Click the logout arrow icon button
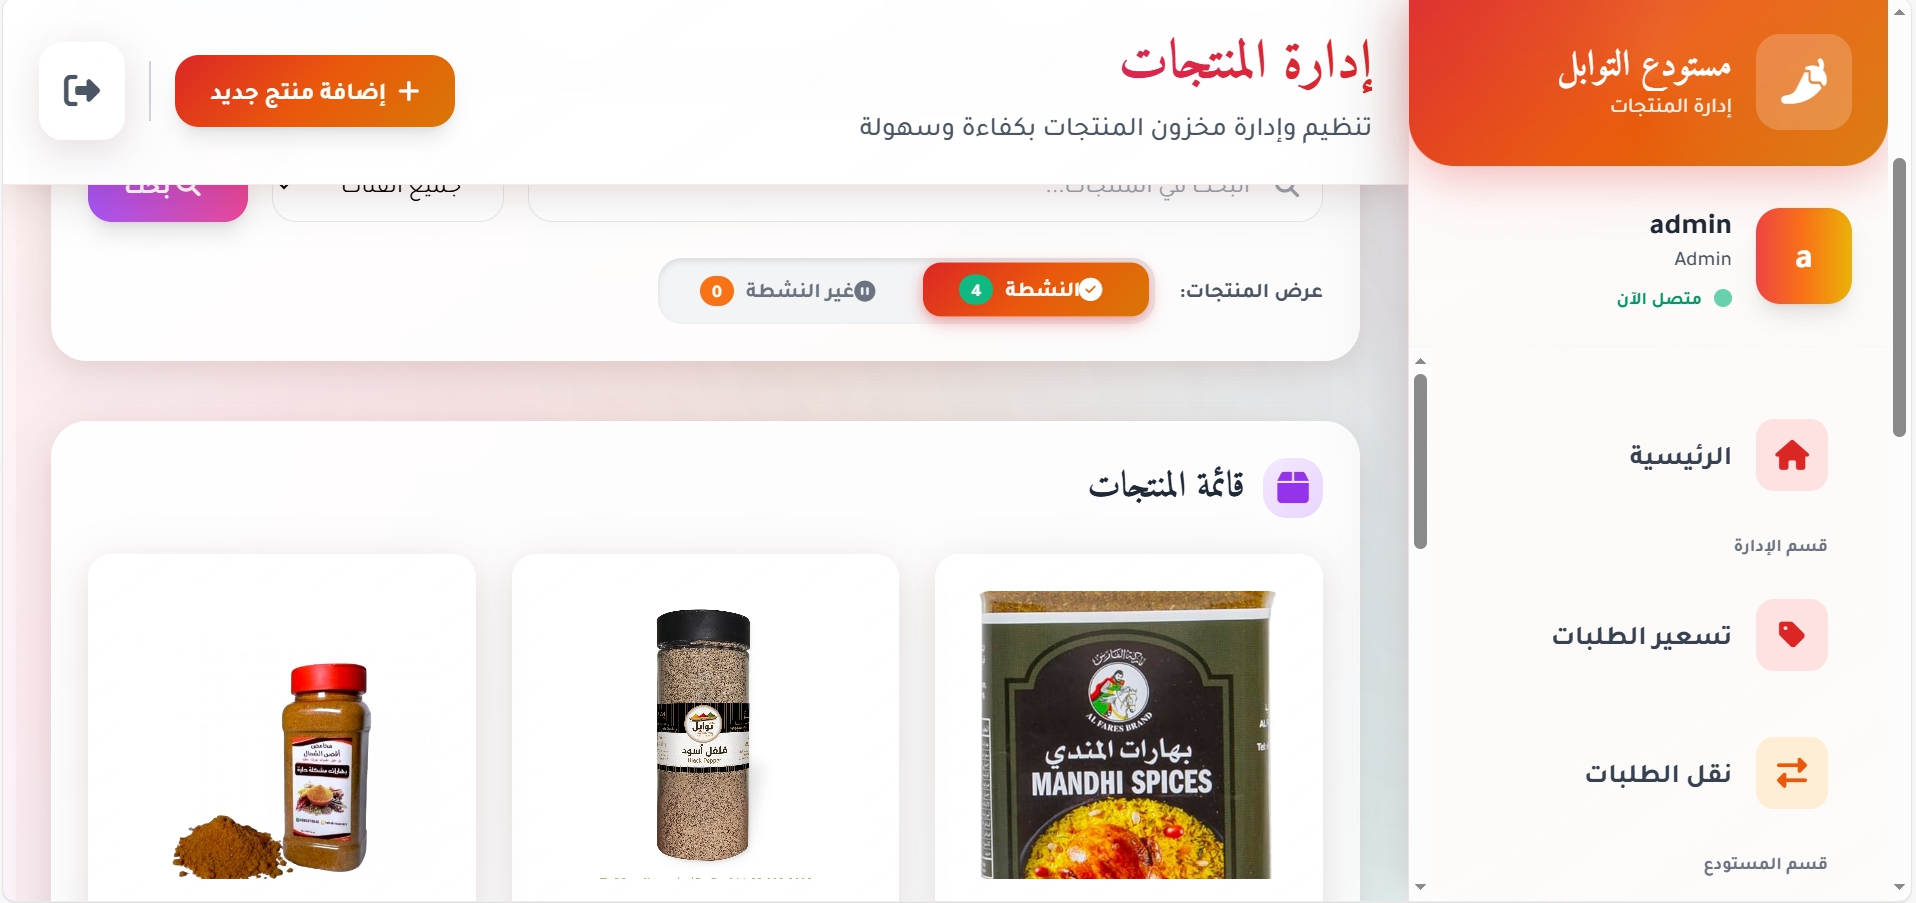 click(x=82, y=91)
